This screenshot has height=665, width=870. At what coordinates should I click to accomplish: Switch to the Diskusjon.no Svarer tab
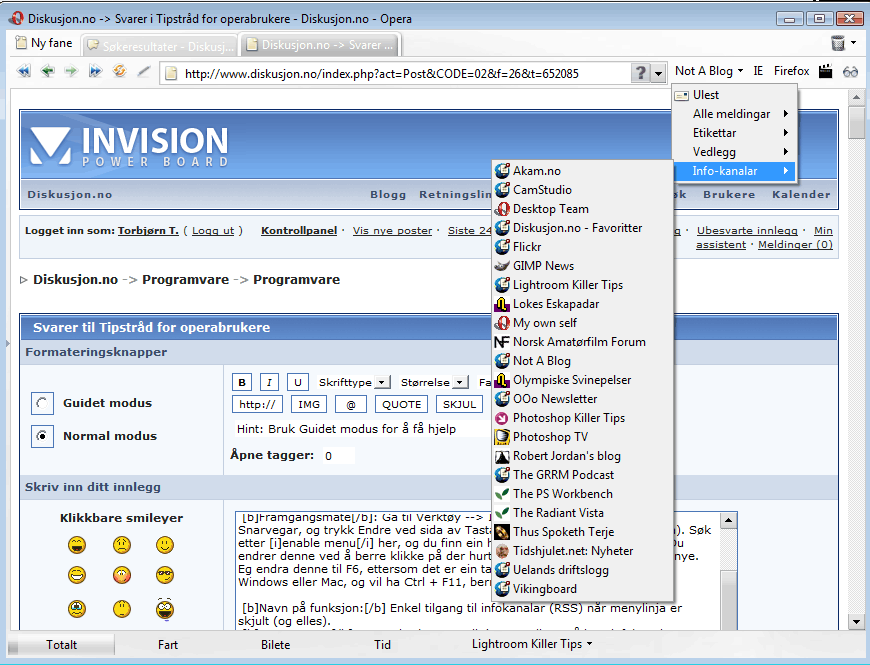[320, 44]
